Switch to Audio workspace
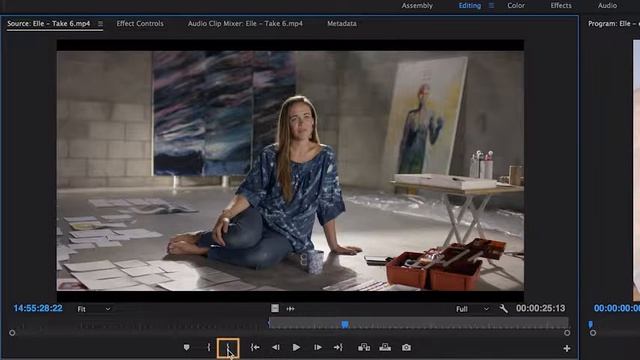The image size is (640, 360). coord(607,5)
